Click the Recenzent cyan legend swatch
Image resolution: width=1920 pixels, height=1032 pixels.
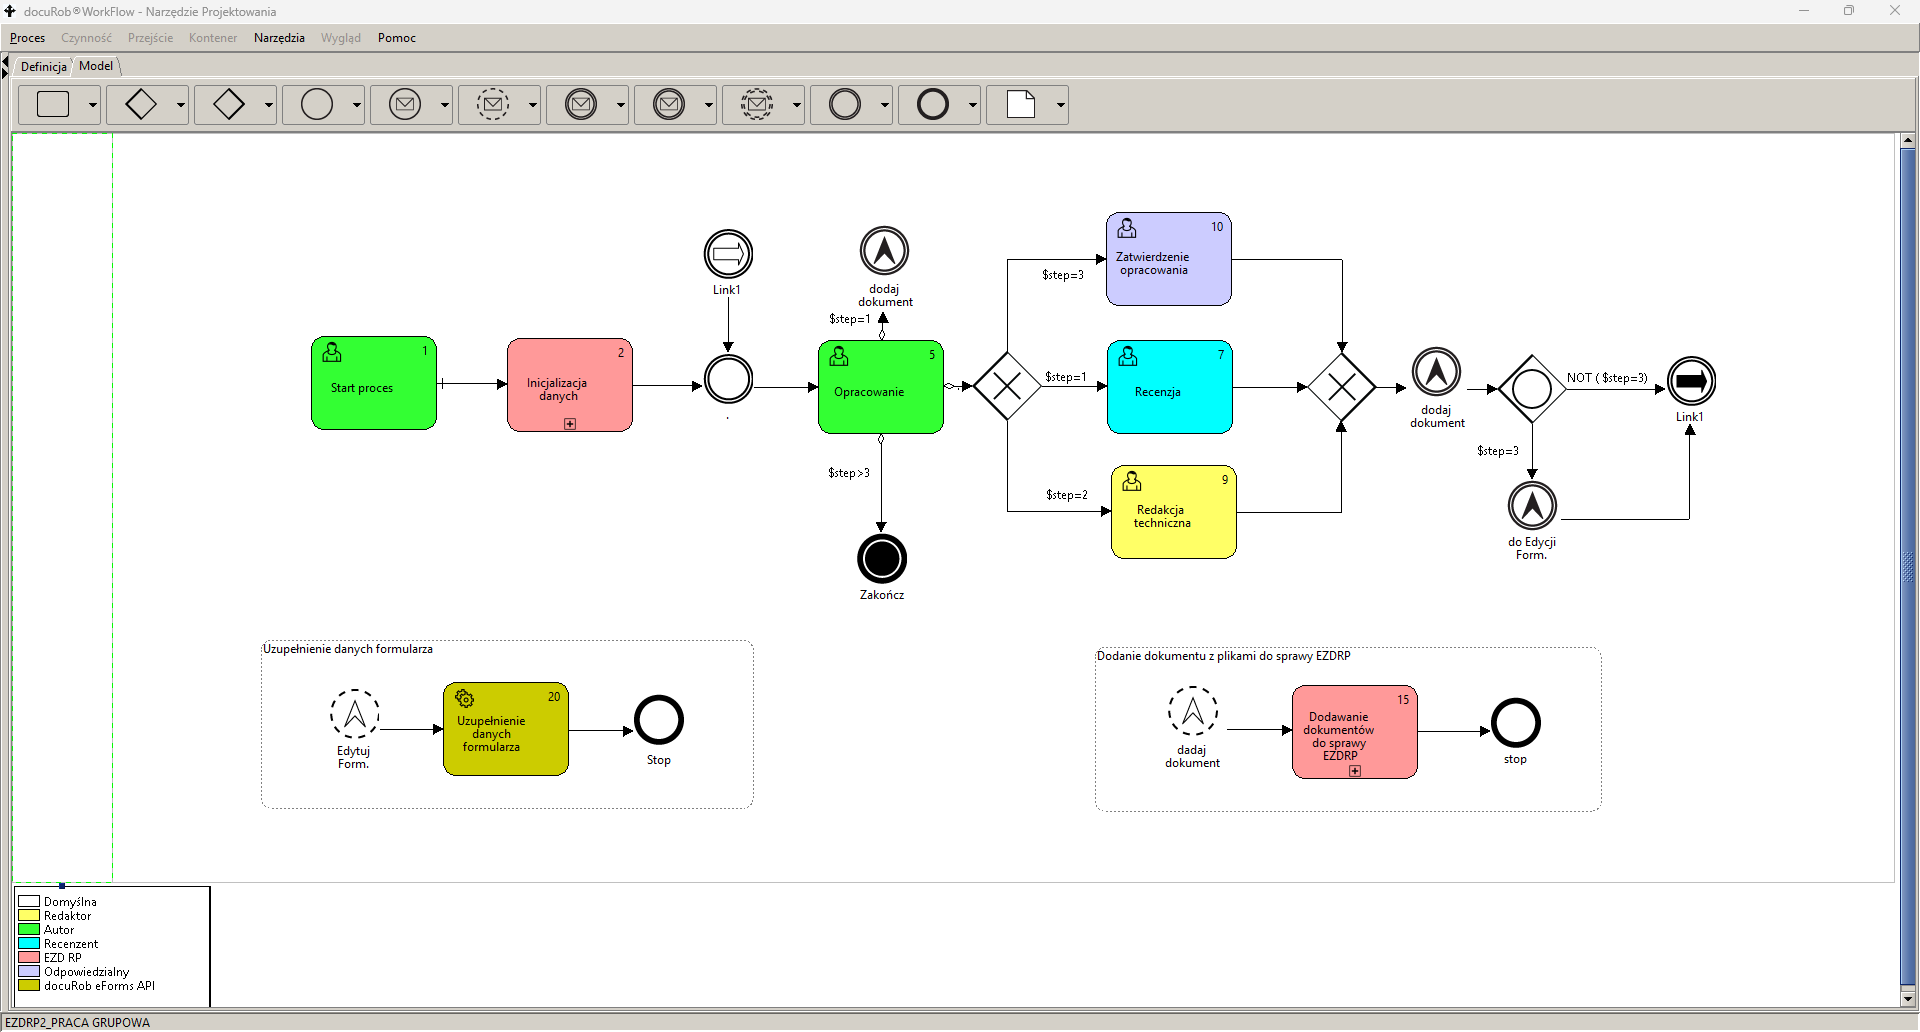pos(29,944)
